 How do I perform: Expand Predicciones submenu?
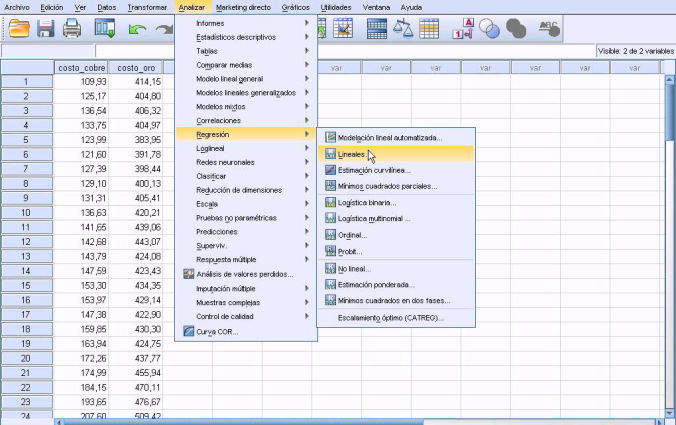coord(246,231)
